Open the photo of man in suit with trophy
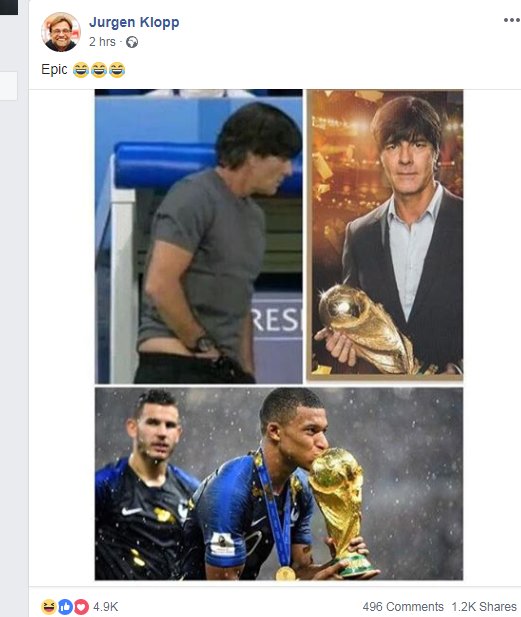This screenshot has width=521, height=617. pos(385,235)
